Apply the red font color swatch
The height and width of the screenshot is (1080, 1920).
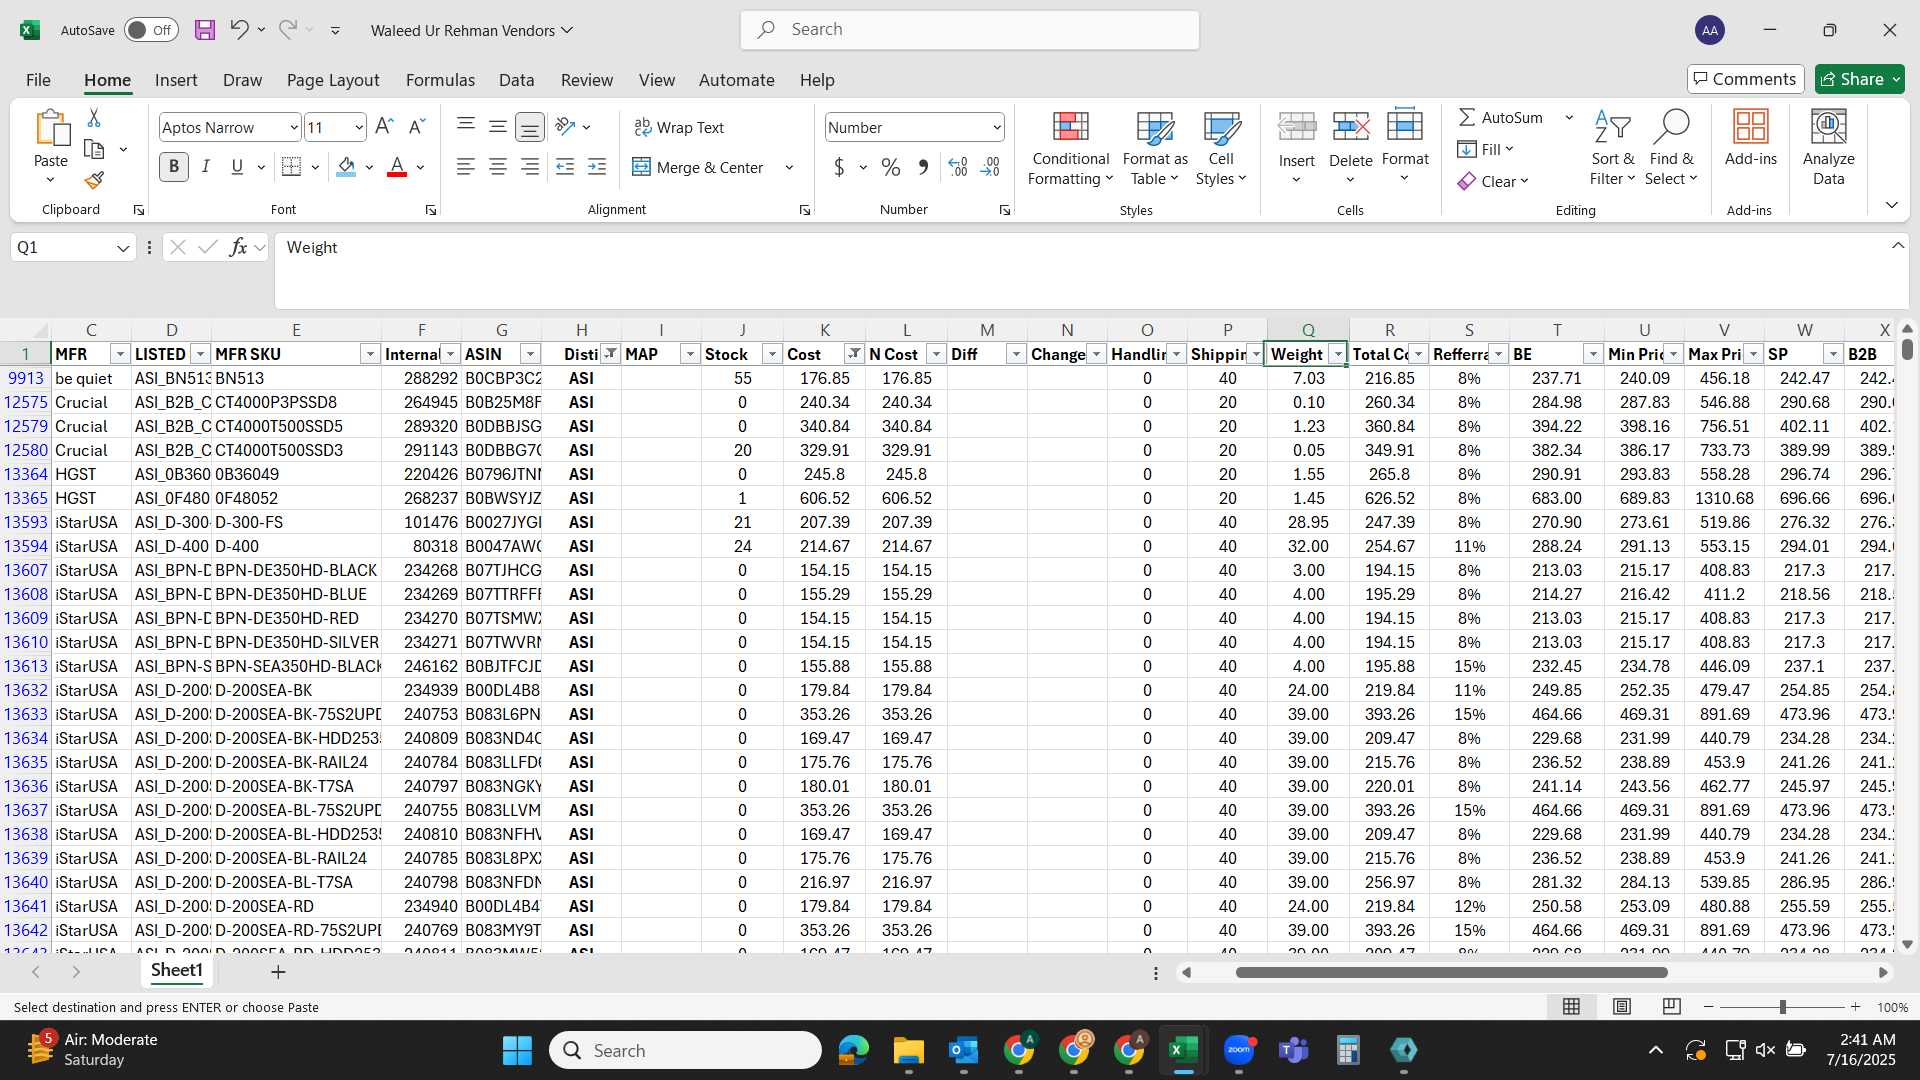point(397,167)
